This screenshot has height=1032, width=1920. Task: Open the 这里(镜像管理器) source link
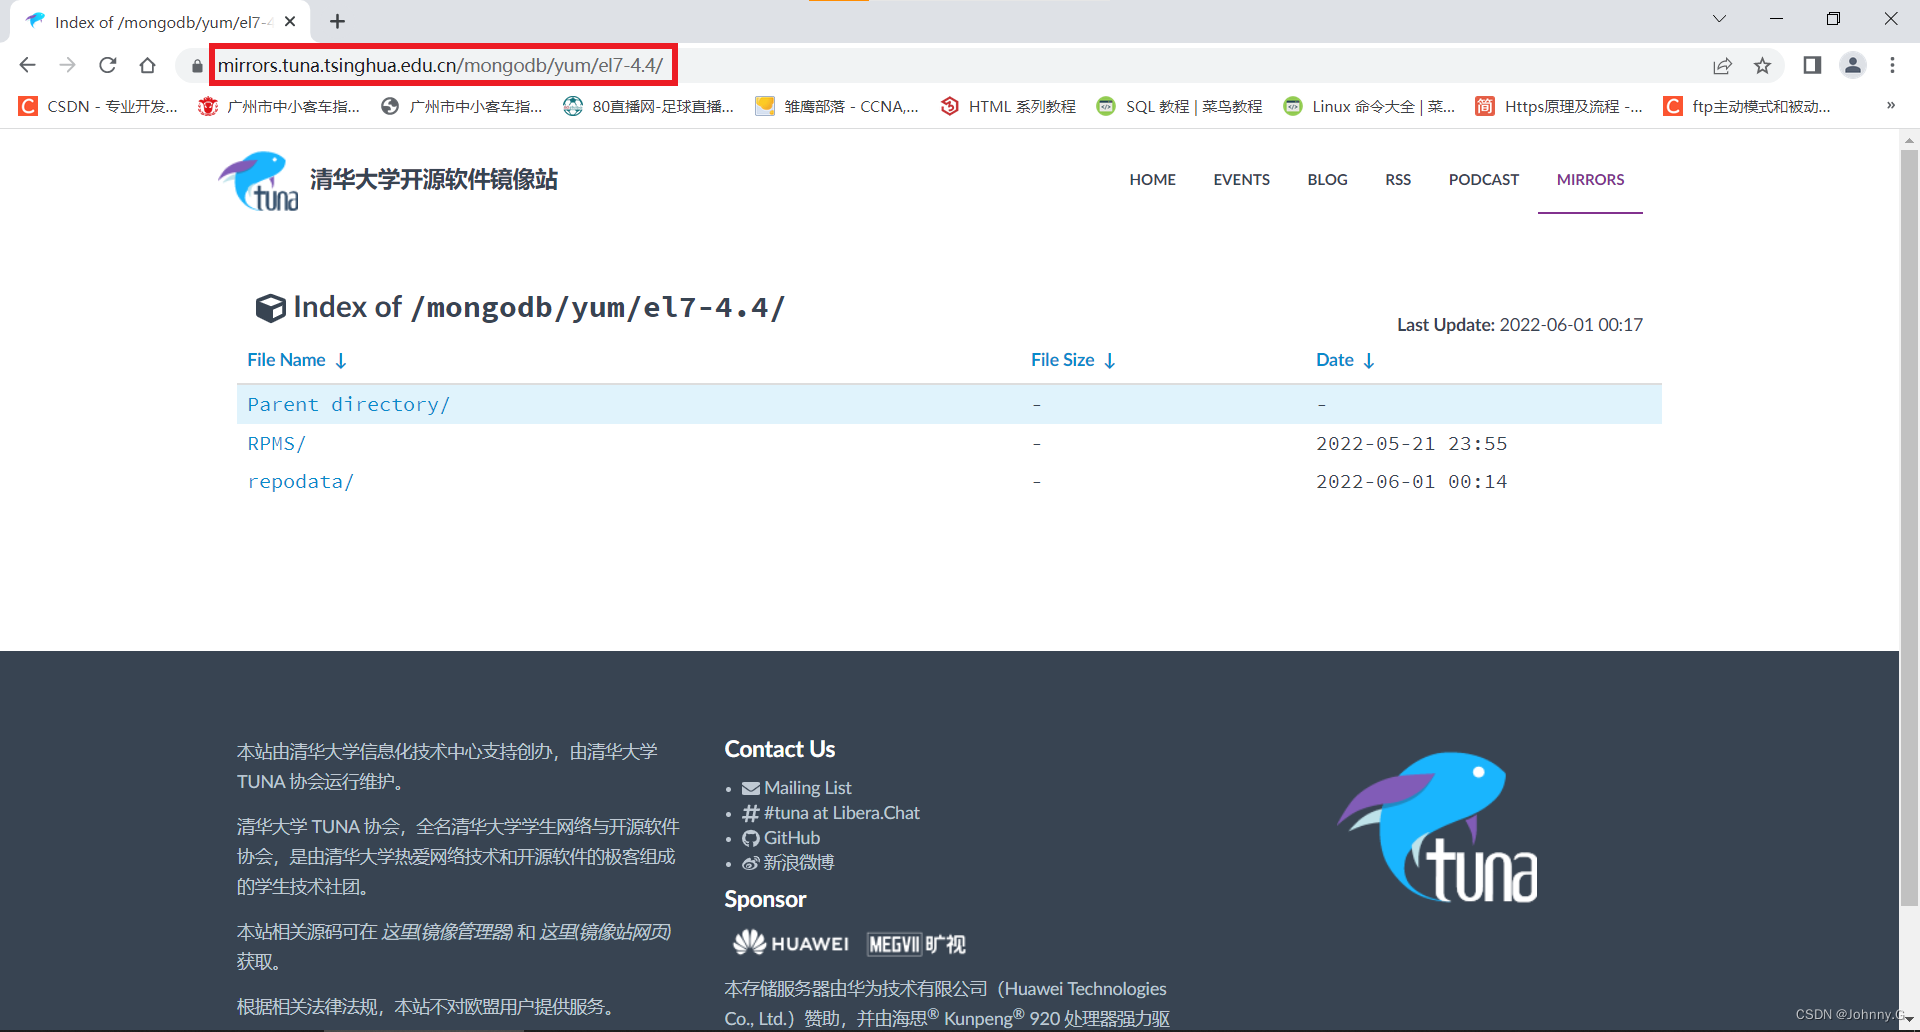(446, 932)
